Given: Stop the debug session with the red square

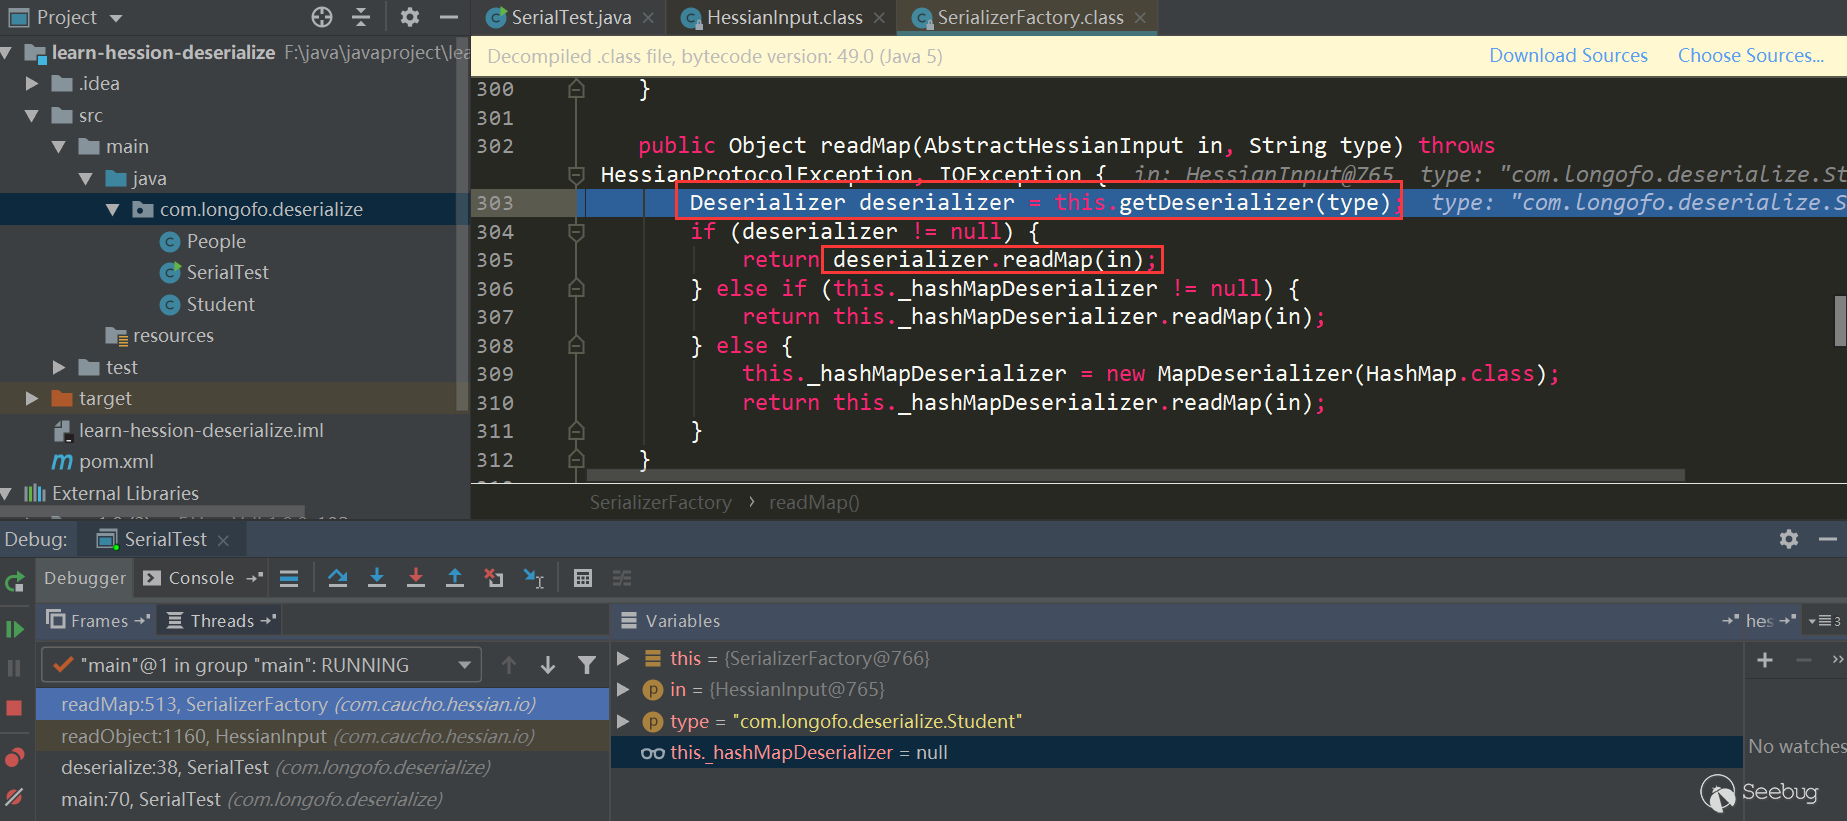Looking at the screenshot, I should (14, 708).
